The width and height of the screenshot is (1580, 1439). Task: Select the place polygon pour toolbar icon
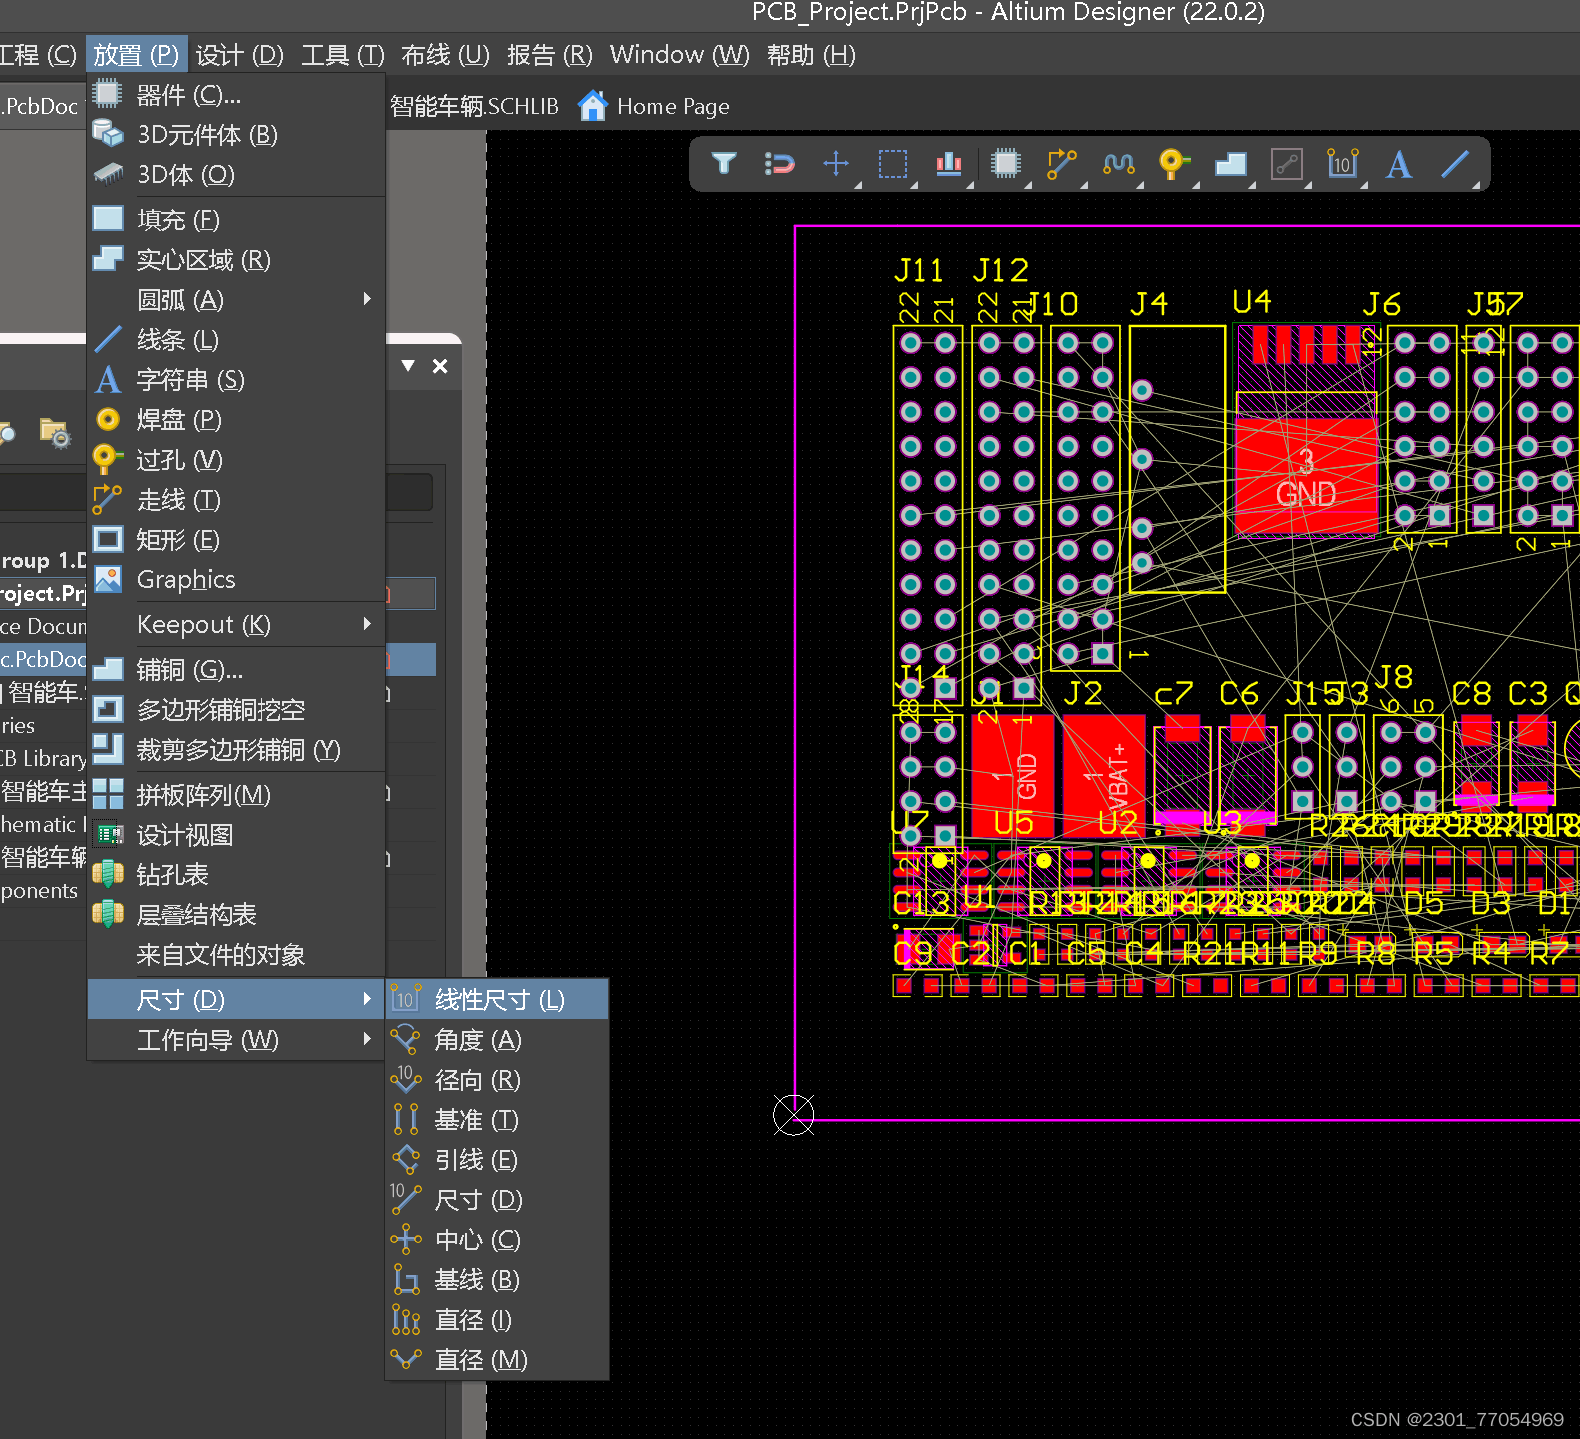point(1230,163)
